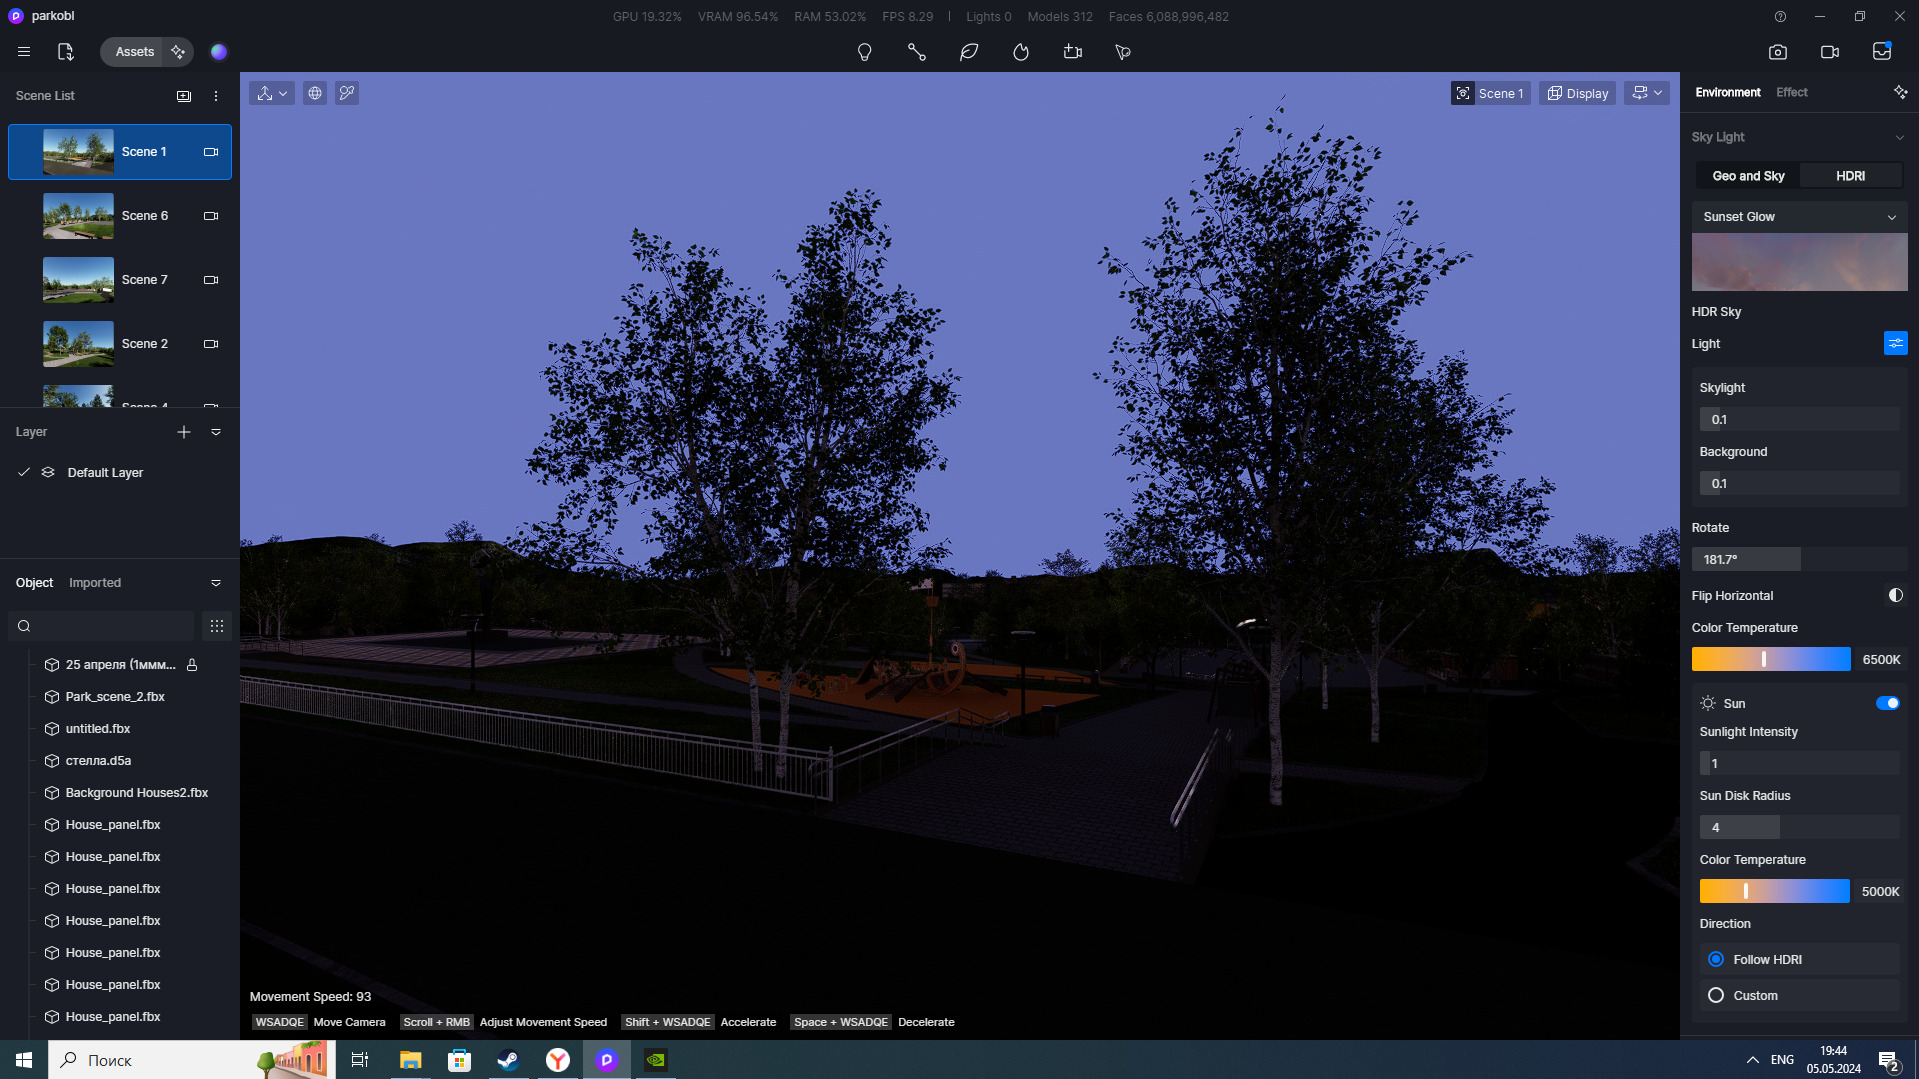This screenshot has height=1079, width=1919.
Task: Collapse the Sky Light section
Action: [1899, 137]
